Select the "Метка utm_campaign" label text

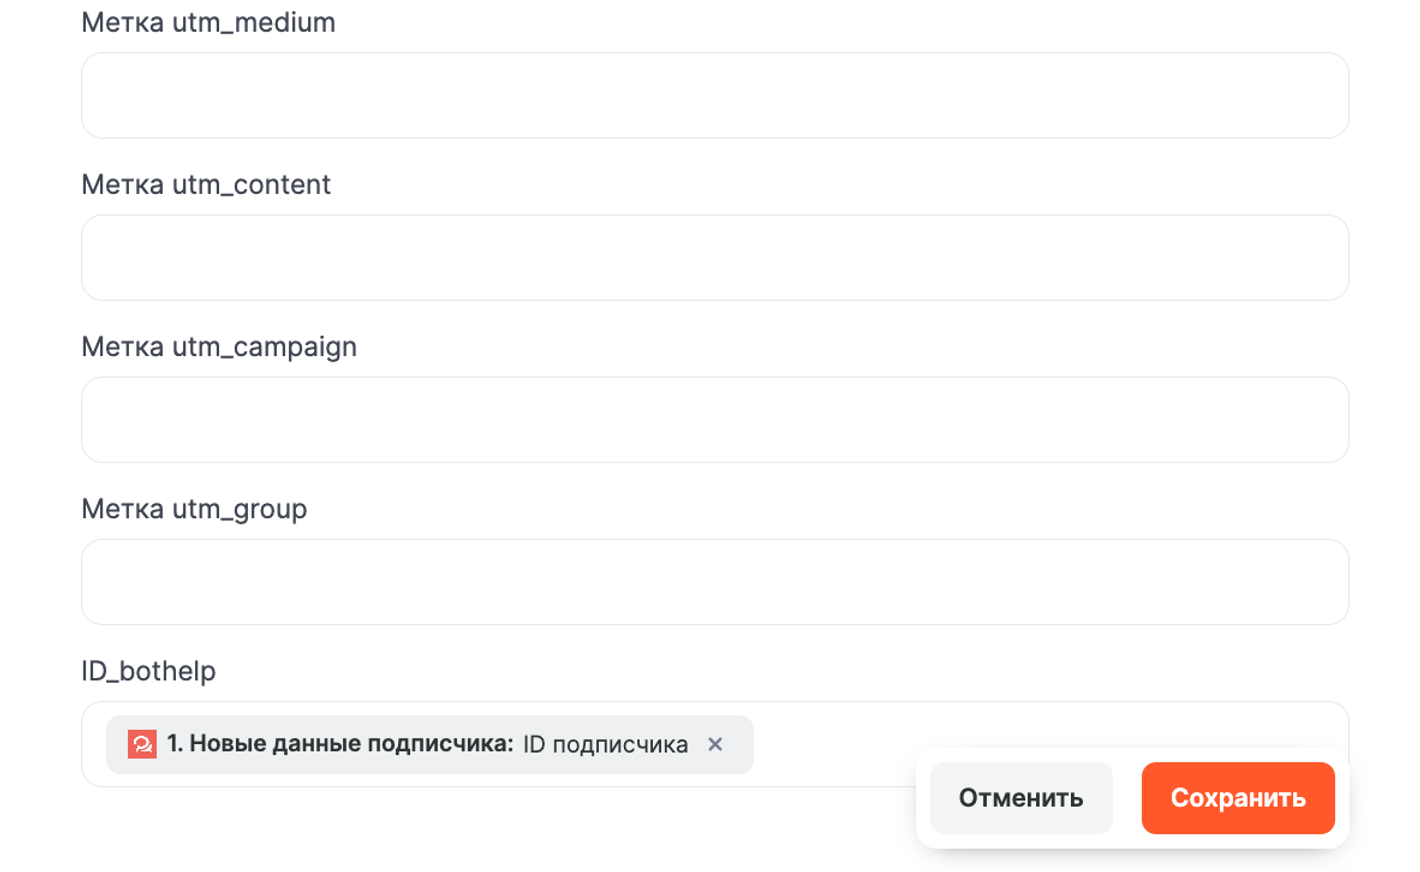[x=219, y=346]
